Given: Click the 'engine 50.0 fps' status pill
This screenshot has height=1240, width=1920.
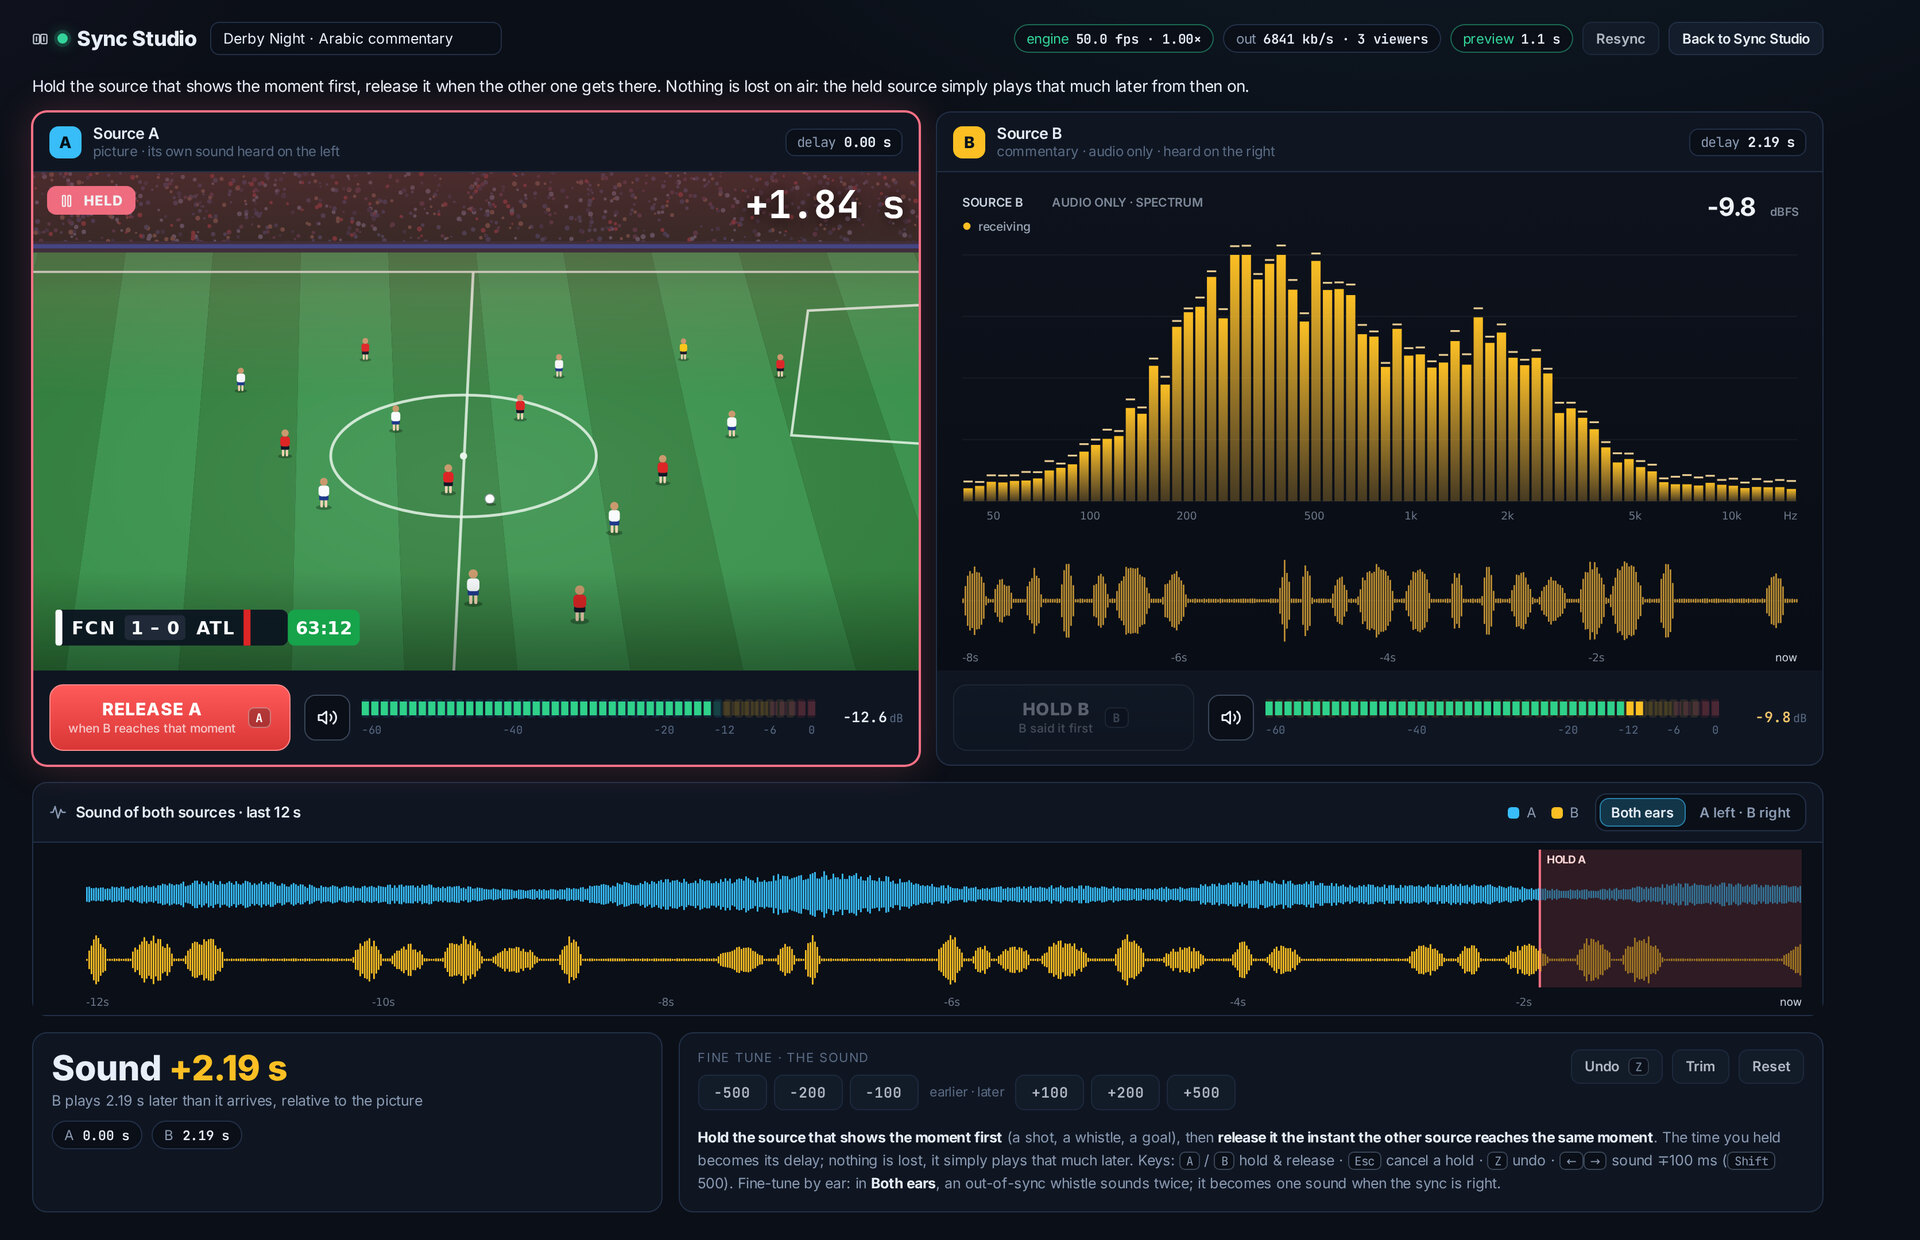Looking at the screenshot, I should pos(1113,39).
